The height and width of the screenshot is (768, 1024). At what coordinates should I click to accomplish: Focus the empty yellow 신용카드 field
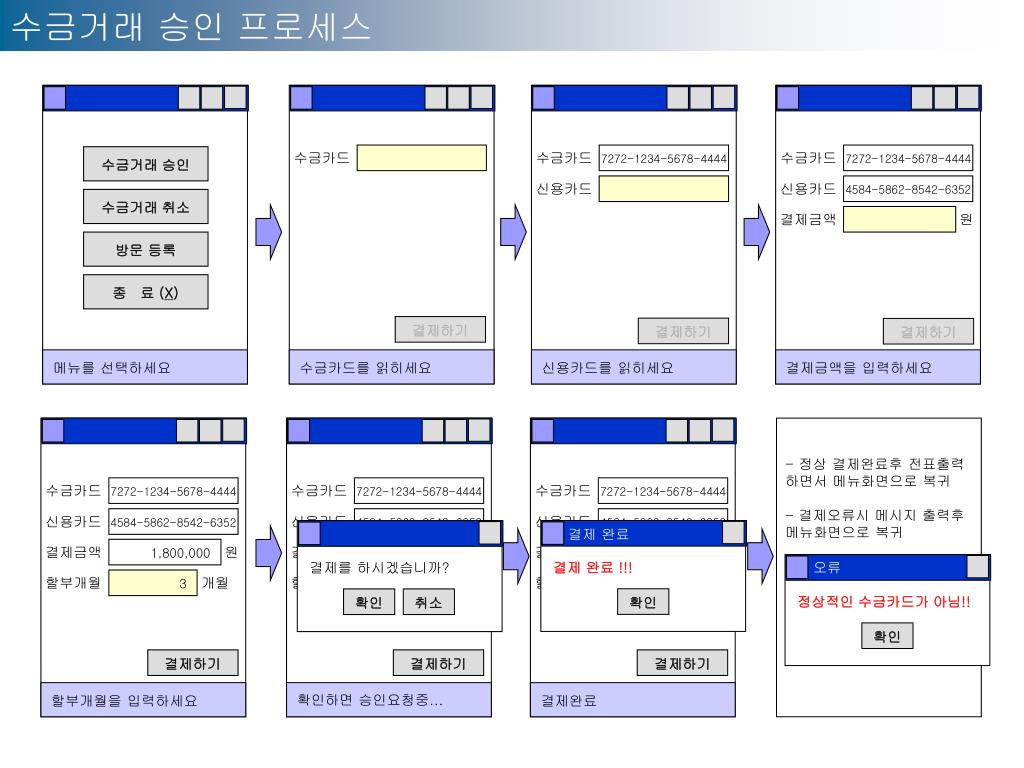[664, 189]
